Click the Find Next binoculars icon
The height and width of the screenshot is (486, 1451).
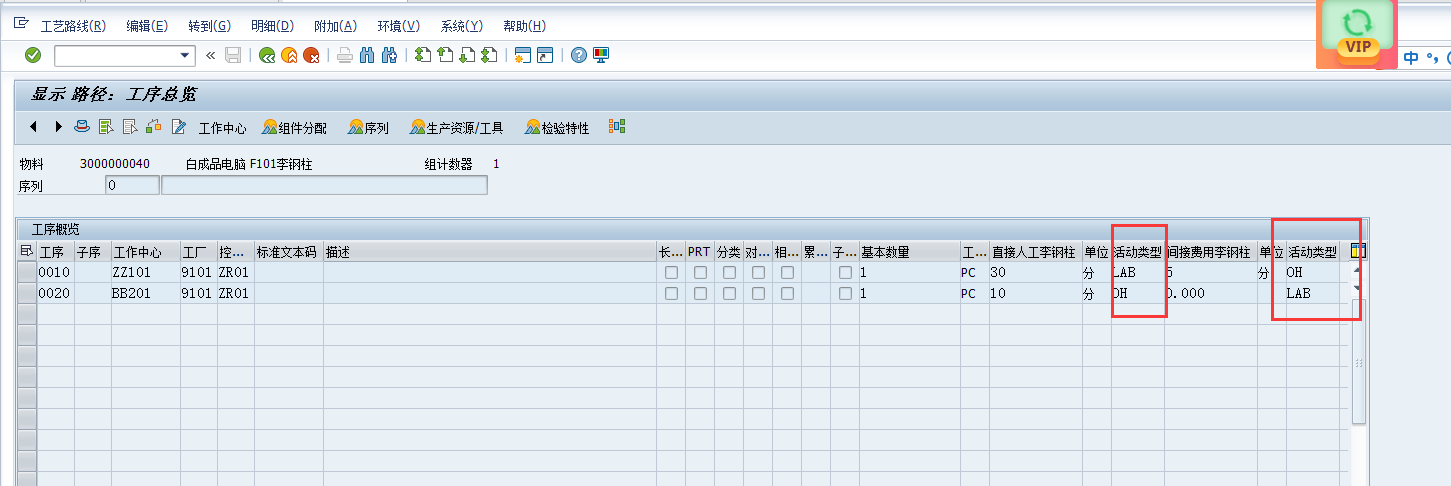tap(389, 55)
